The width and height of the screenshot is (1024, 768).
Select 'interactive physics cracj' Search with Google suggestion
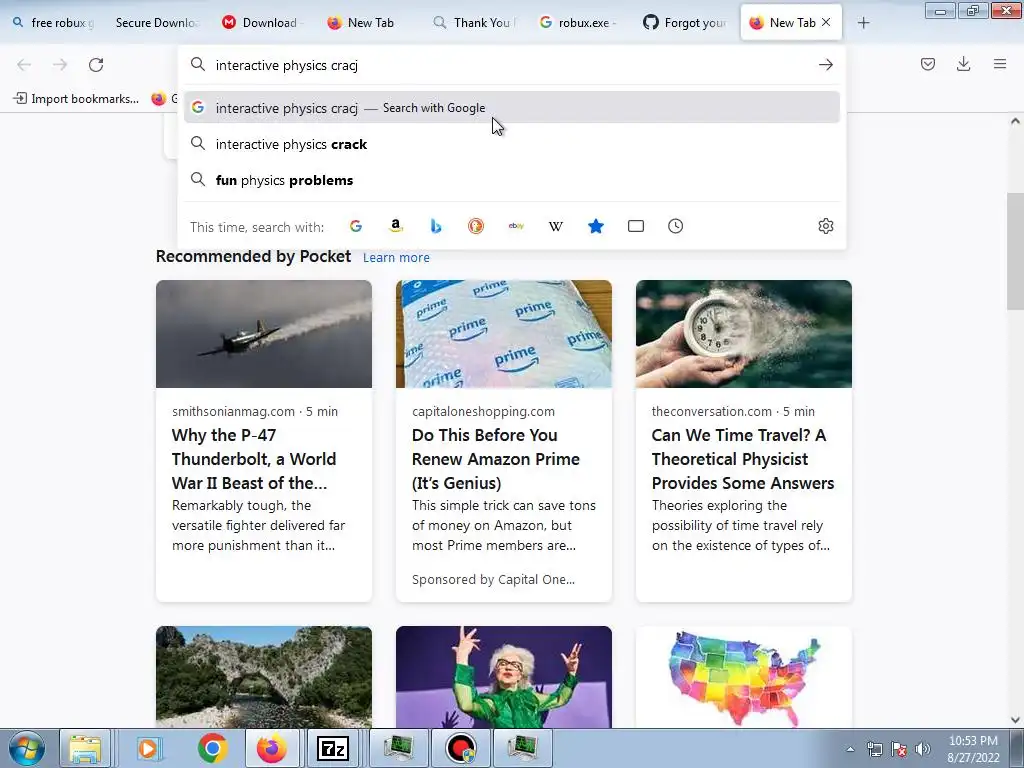pyautogui.click(x=512, y=108)
